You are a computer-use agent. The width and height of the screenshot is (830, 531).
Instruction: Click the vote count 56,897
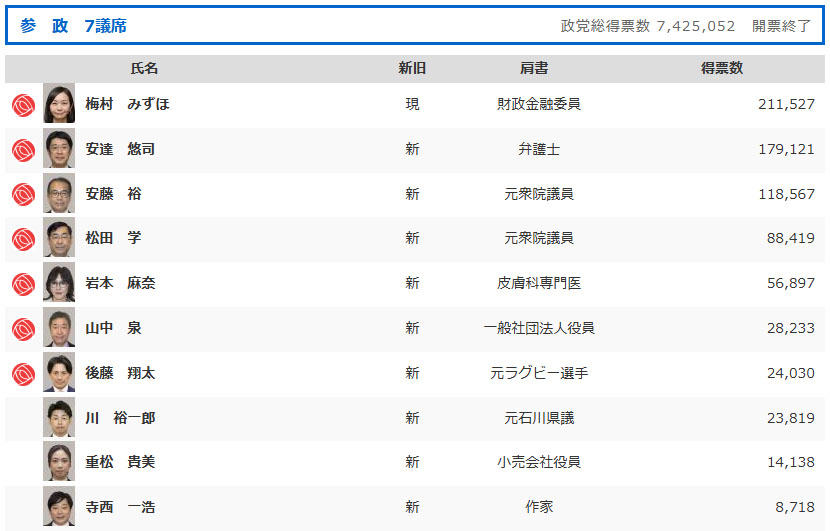[x=790, y=283]
